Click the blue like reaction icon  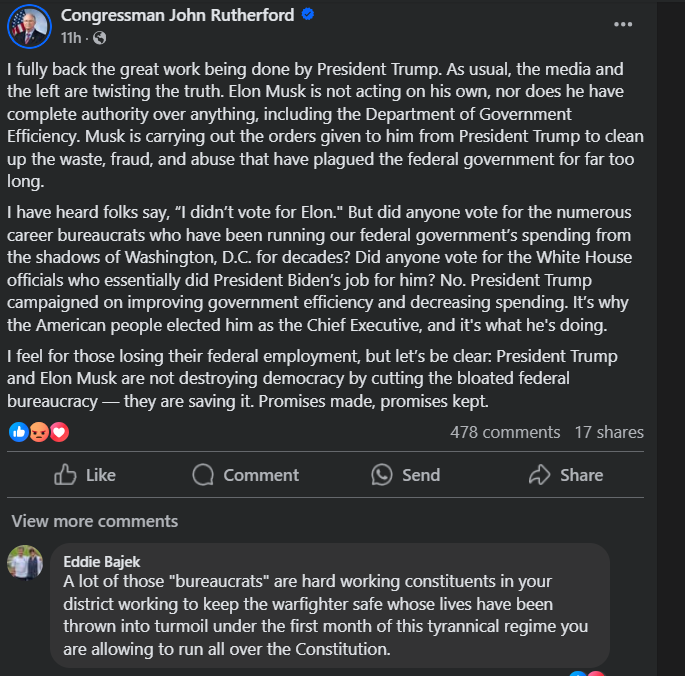(18, 432)
